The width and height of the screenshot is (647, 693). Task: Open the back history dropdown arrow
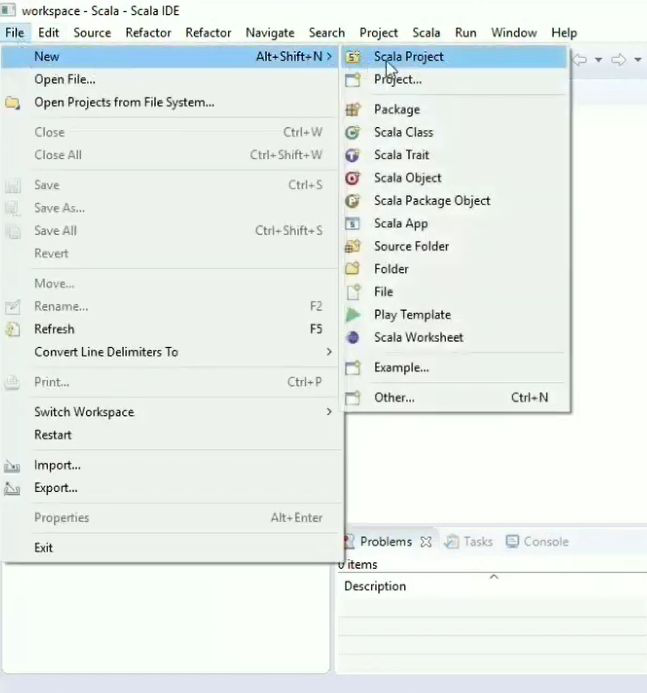[598, 60]
